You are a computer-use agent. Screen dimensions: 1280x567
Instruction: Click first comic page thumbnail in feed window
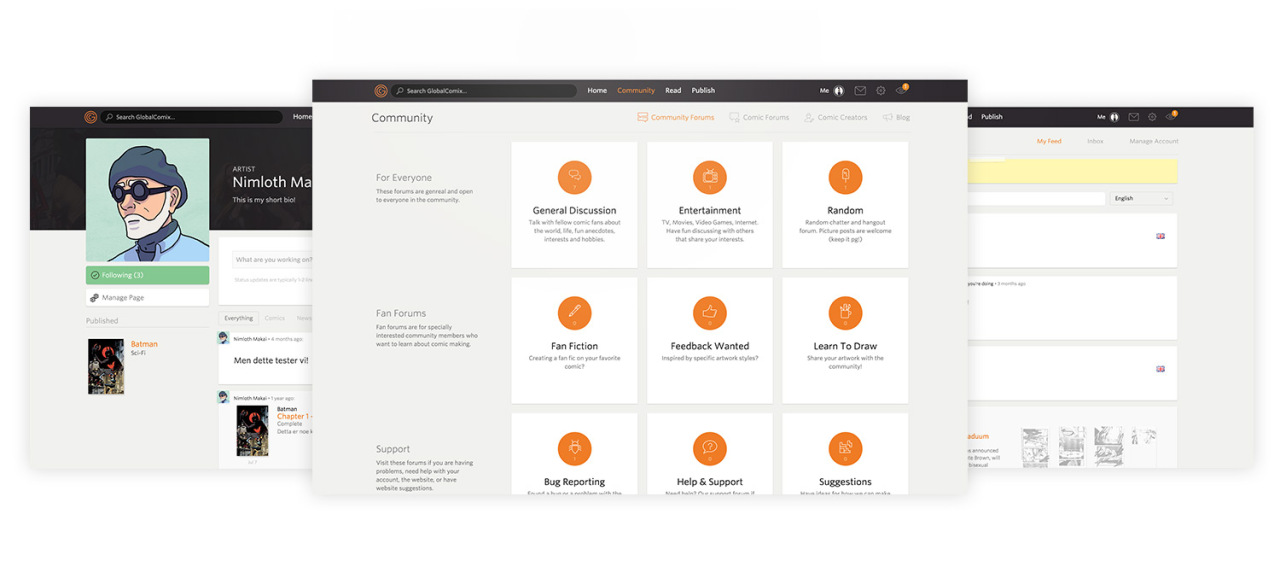click(x=1036, y=447)
